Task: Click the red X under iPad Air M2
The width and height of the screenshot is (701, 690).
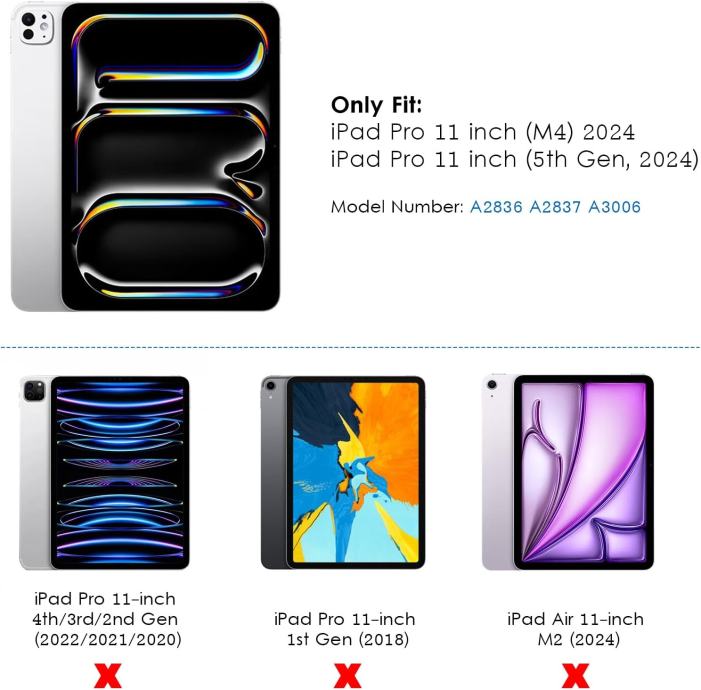Action: (x=575, y=675)
